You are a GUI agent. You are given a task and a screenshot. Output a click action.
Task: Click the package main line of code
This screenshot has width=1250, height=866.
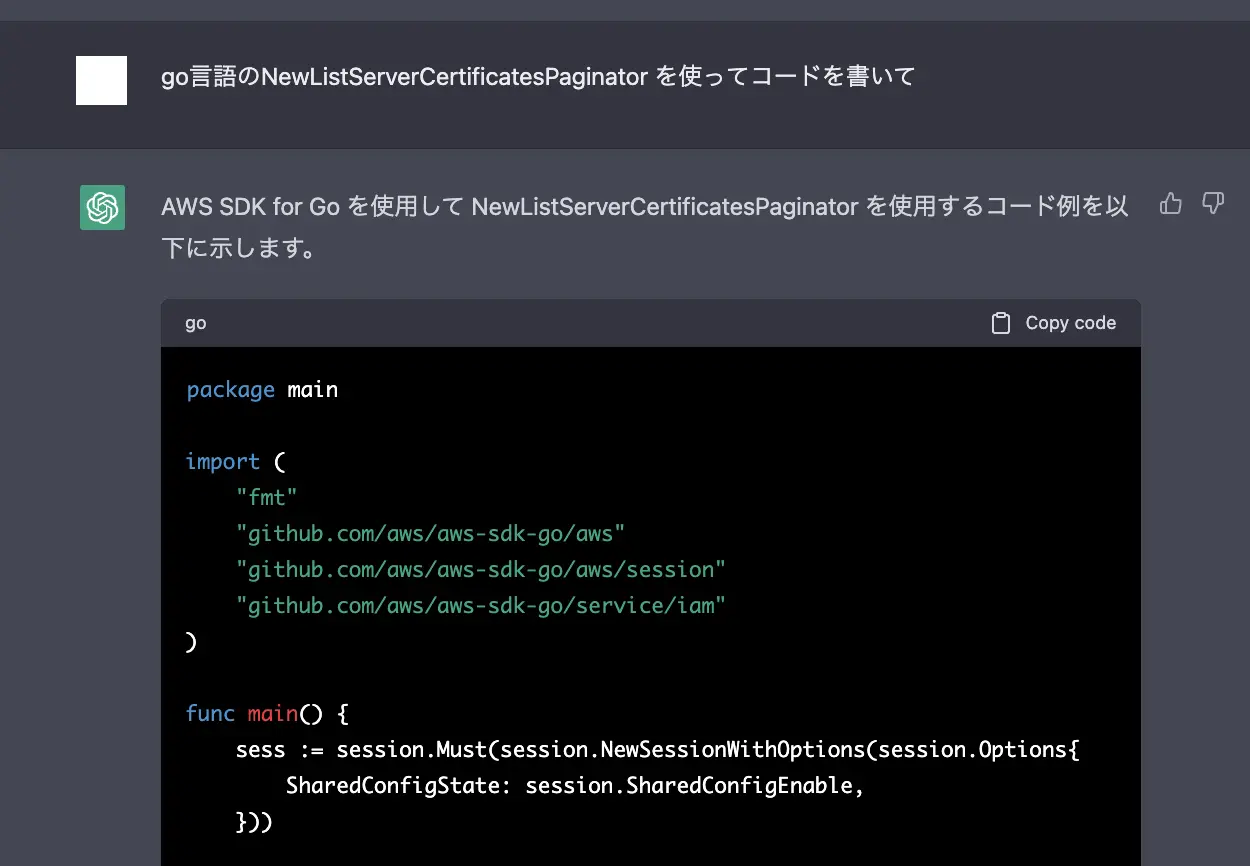pos(262,389)
